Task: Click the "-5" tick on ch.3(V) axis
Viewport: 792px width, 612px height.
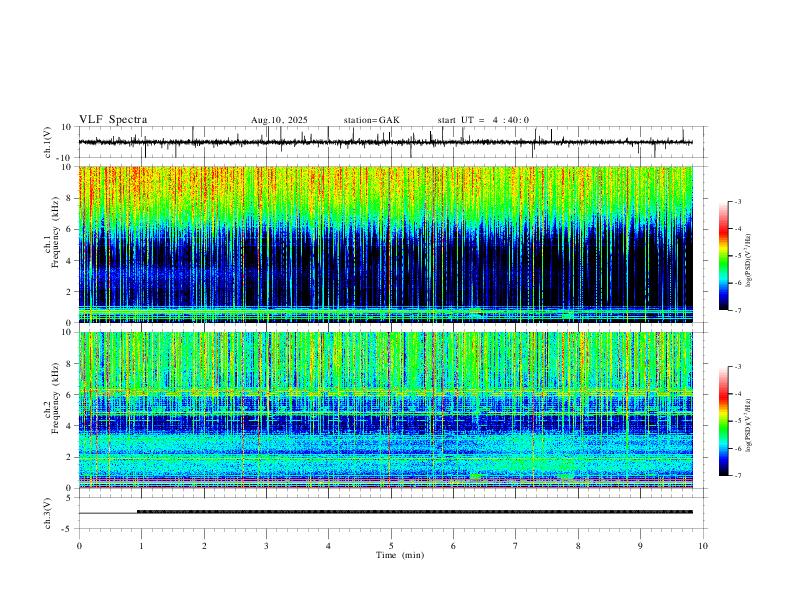Action: pos(68,529)
